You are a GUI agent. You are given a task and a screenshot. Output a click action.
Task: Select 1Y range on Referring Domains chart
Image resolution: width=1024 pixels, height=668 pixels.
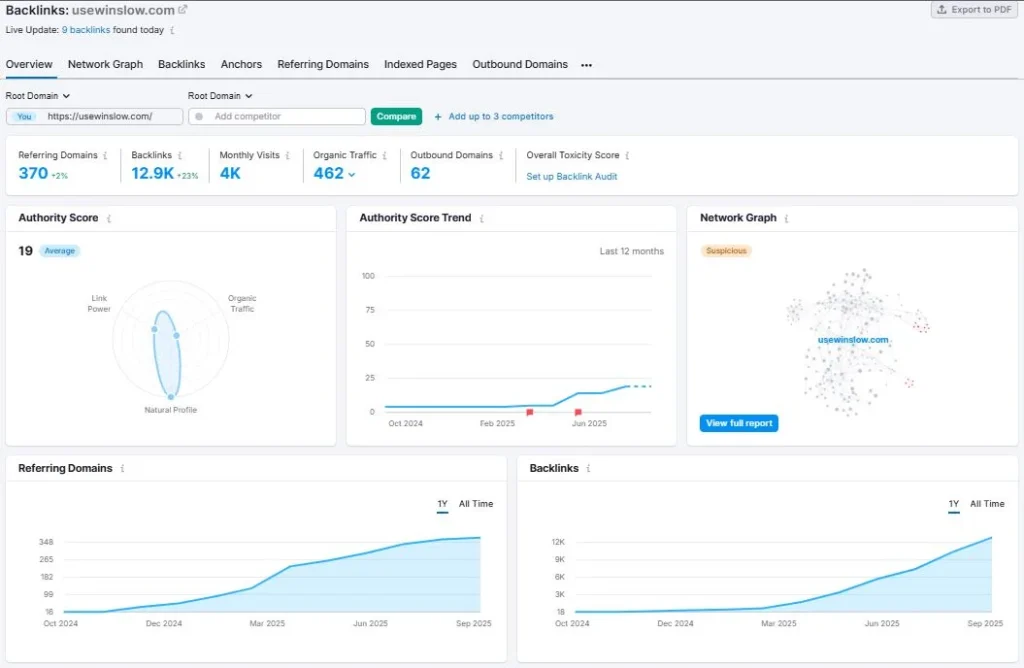442,504
